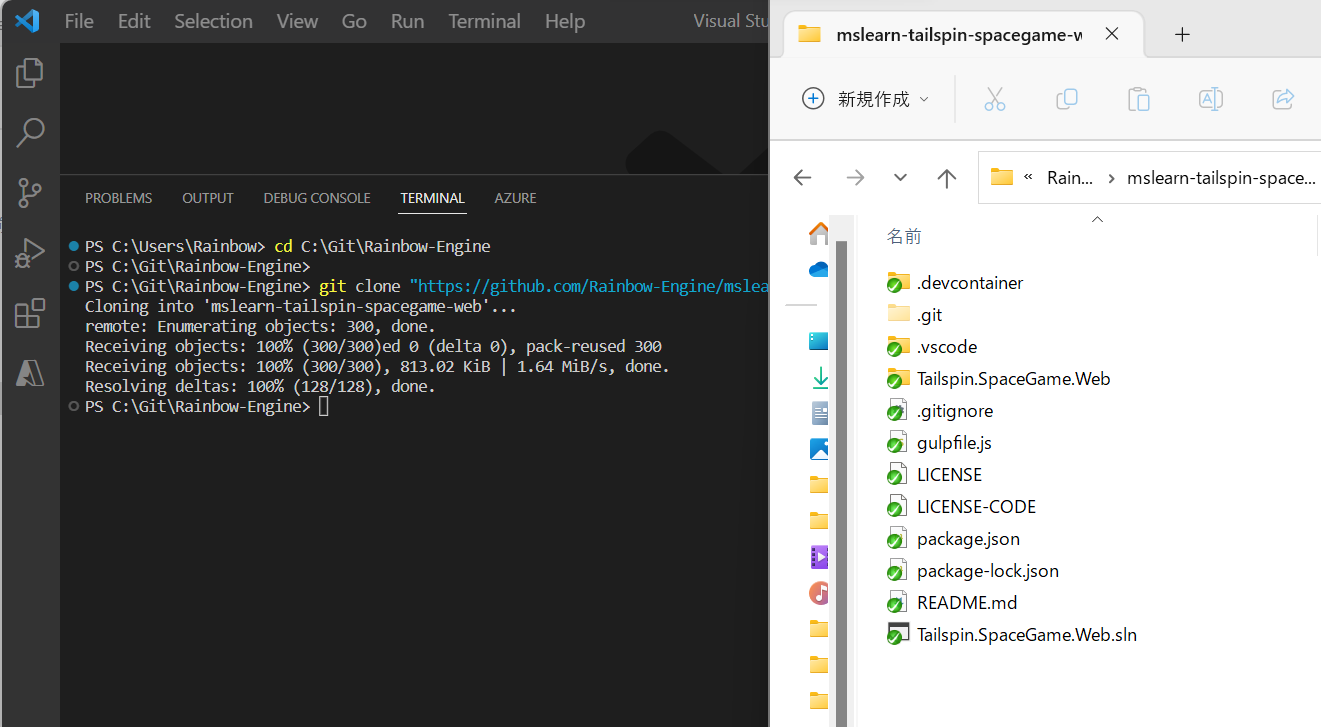This screenshot has width=1321, height=727.
Task: Open Documents in File Explorer navigation pane
Action: tap(819, 413)
